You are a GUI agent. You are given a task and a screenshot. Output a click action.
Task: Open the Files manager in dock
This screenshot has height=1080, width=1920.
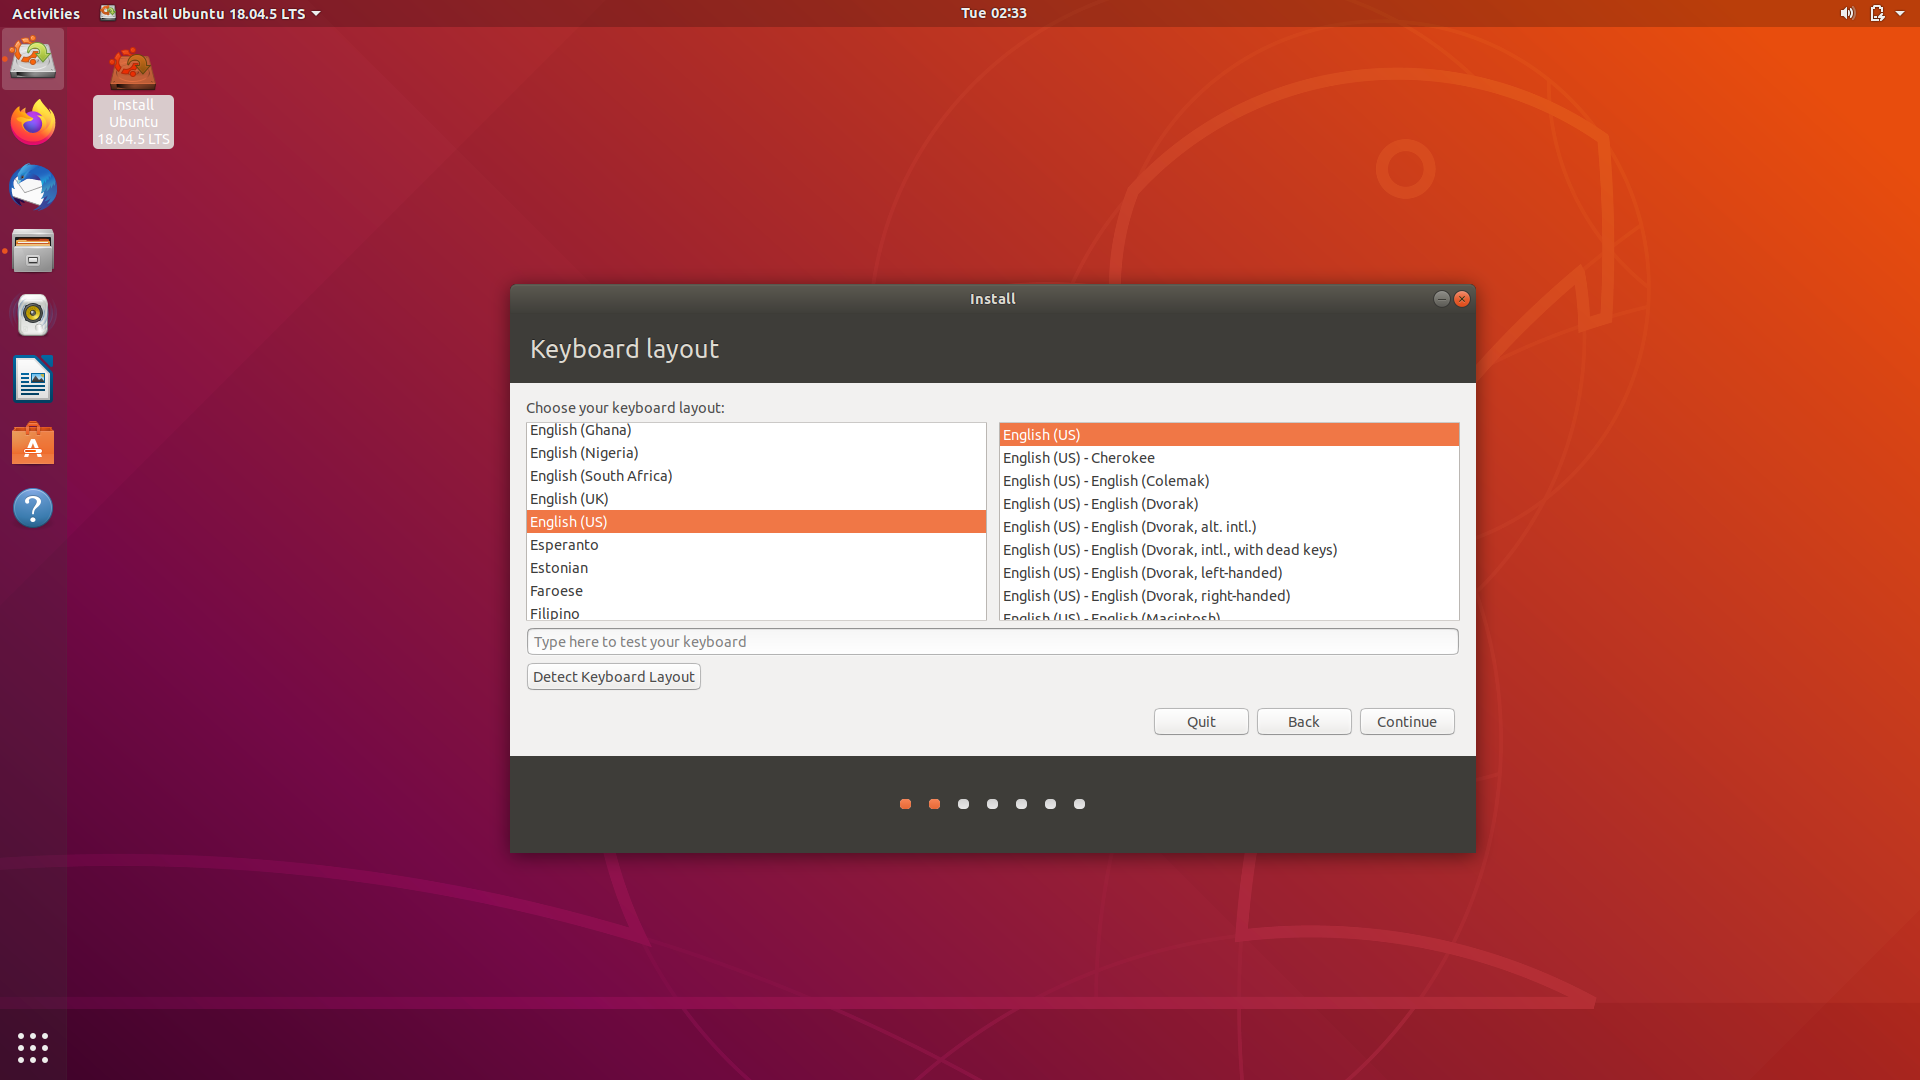(33, 251)
